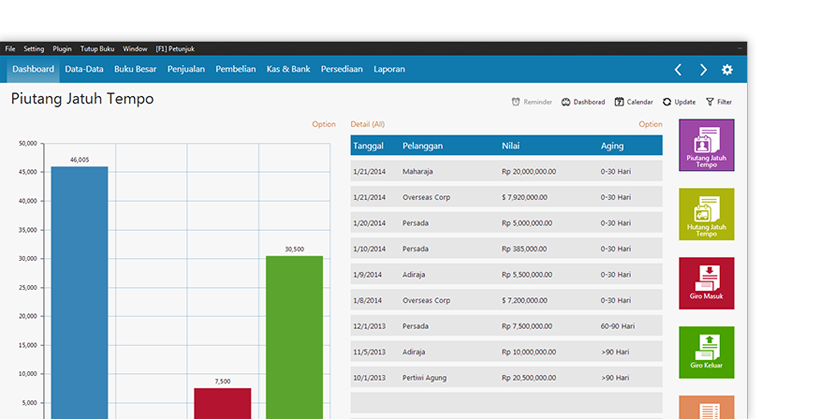Open the Setting menu

point(34,49)
